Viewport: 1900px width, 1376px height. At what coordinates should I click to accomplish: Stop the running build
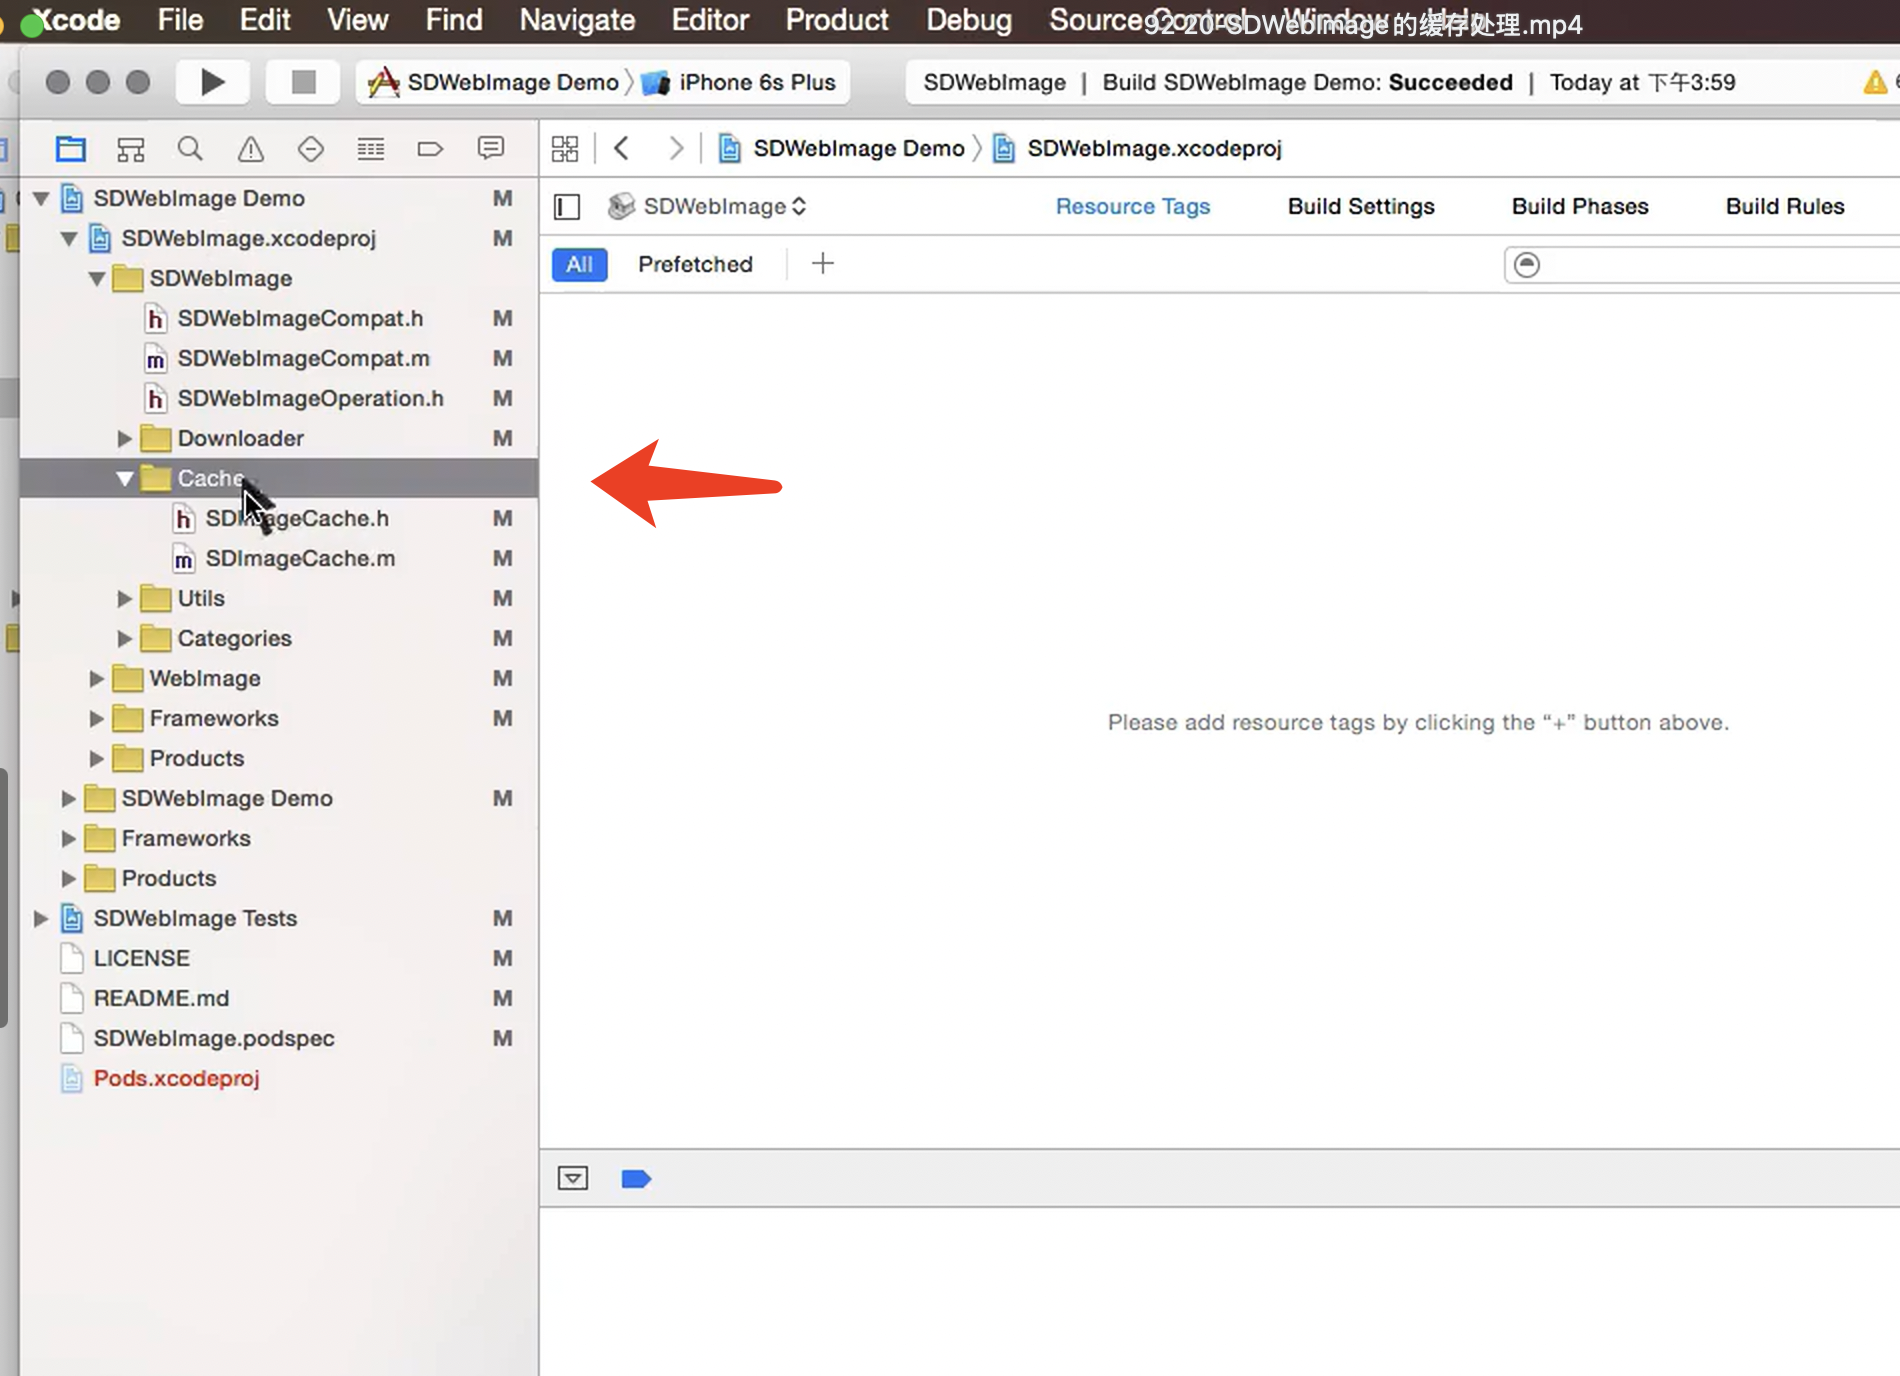tap(303, 82)
